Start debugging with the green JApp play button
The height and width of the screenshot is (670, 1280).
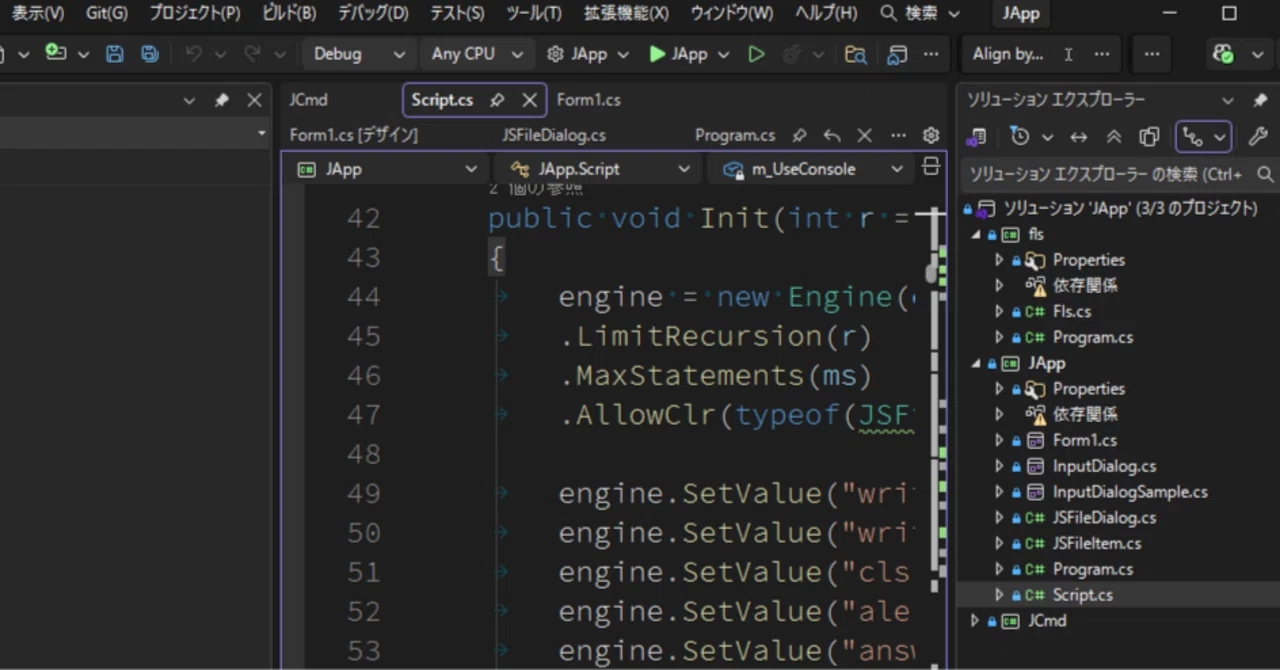point(678,54)
